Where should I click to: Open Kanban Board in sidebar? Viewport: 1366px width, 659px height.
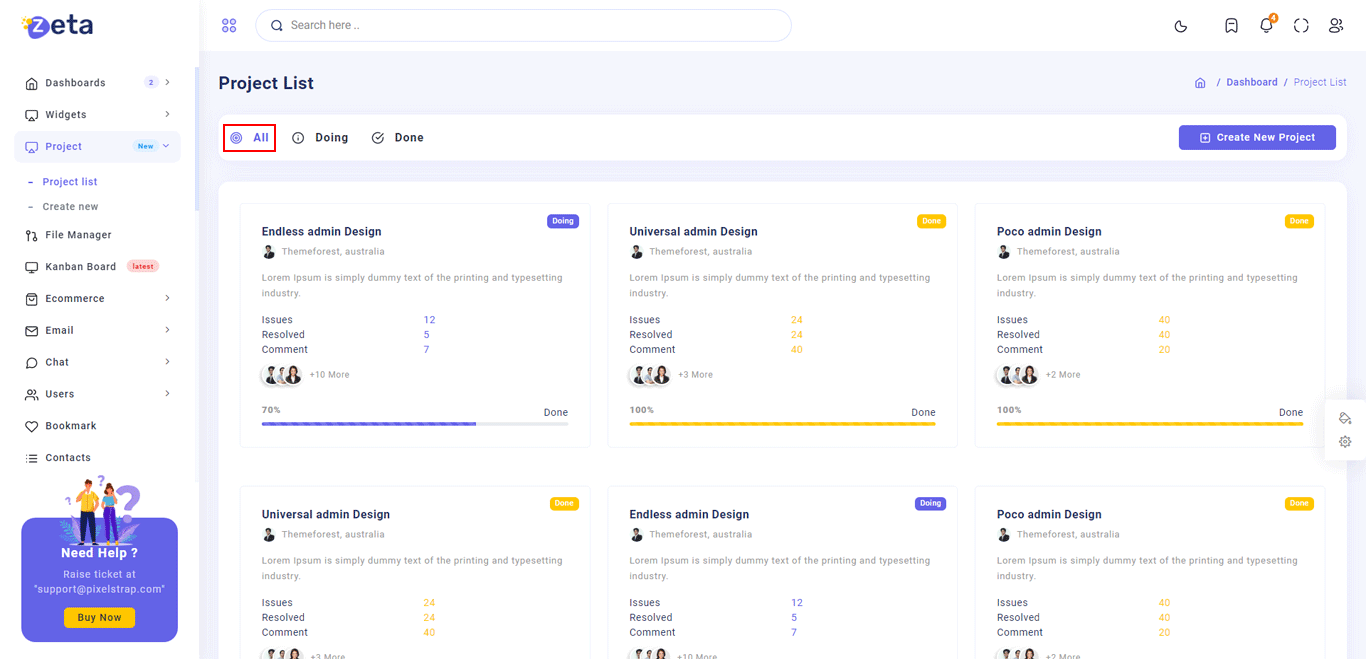[x=80, y=267]
